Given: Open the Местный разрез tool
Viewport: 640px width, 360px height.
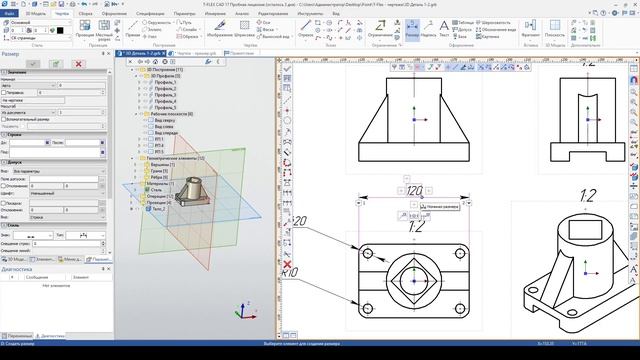Looking at the screenshot, I should tap(104, 29).
